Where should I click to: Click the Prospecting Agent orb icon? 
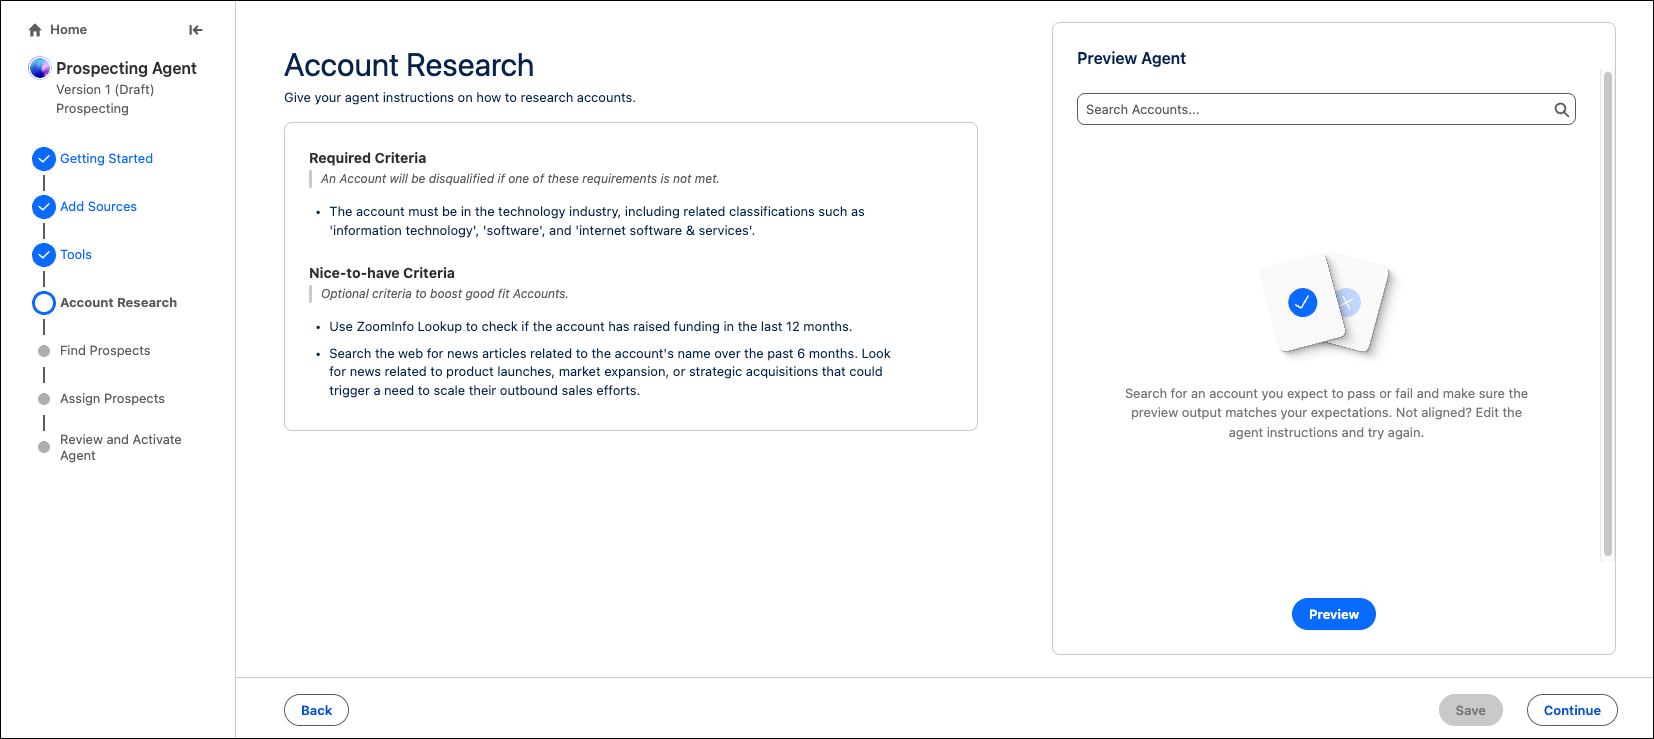pyautogui.click(x=40, y=68)
